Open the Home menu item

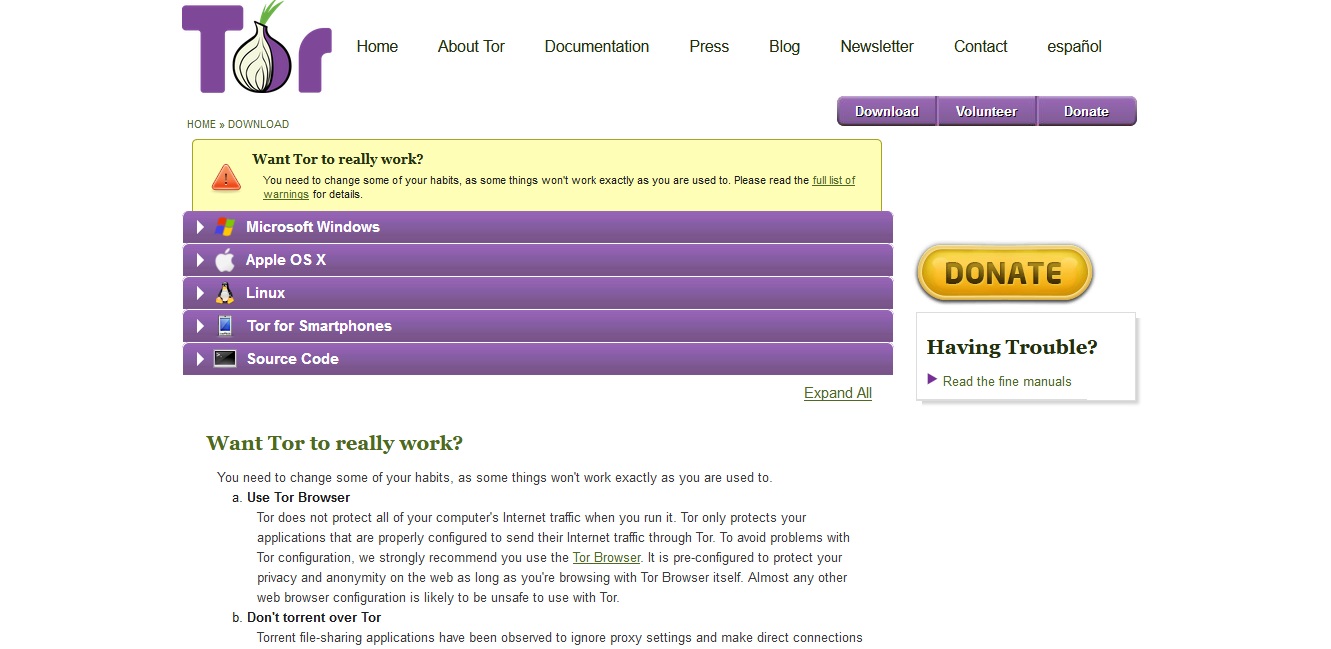coord(377,47)
